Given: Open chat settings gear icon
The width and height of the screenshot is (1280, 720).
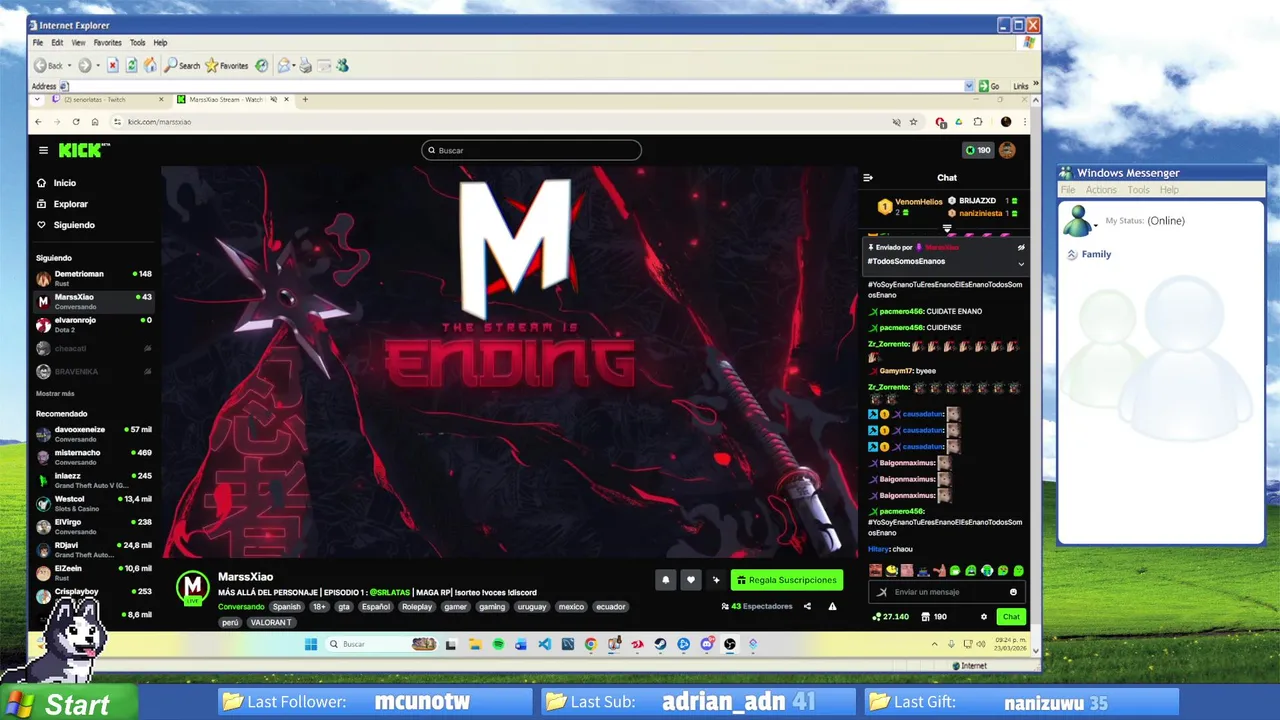Looking at the screenshot, I should [x=984, y=617].
